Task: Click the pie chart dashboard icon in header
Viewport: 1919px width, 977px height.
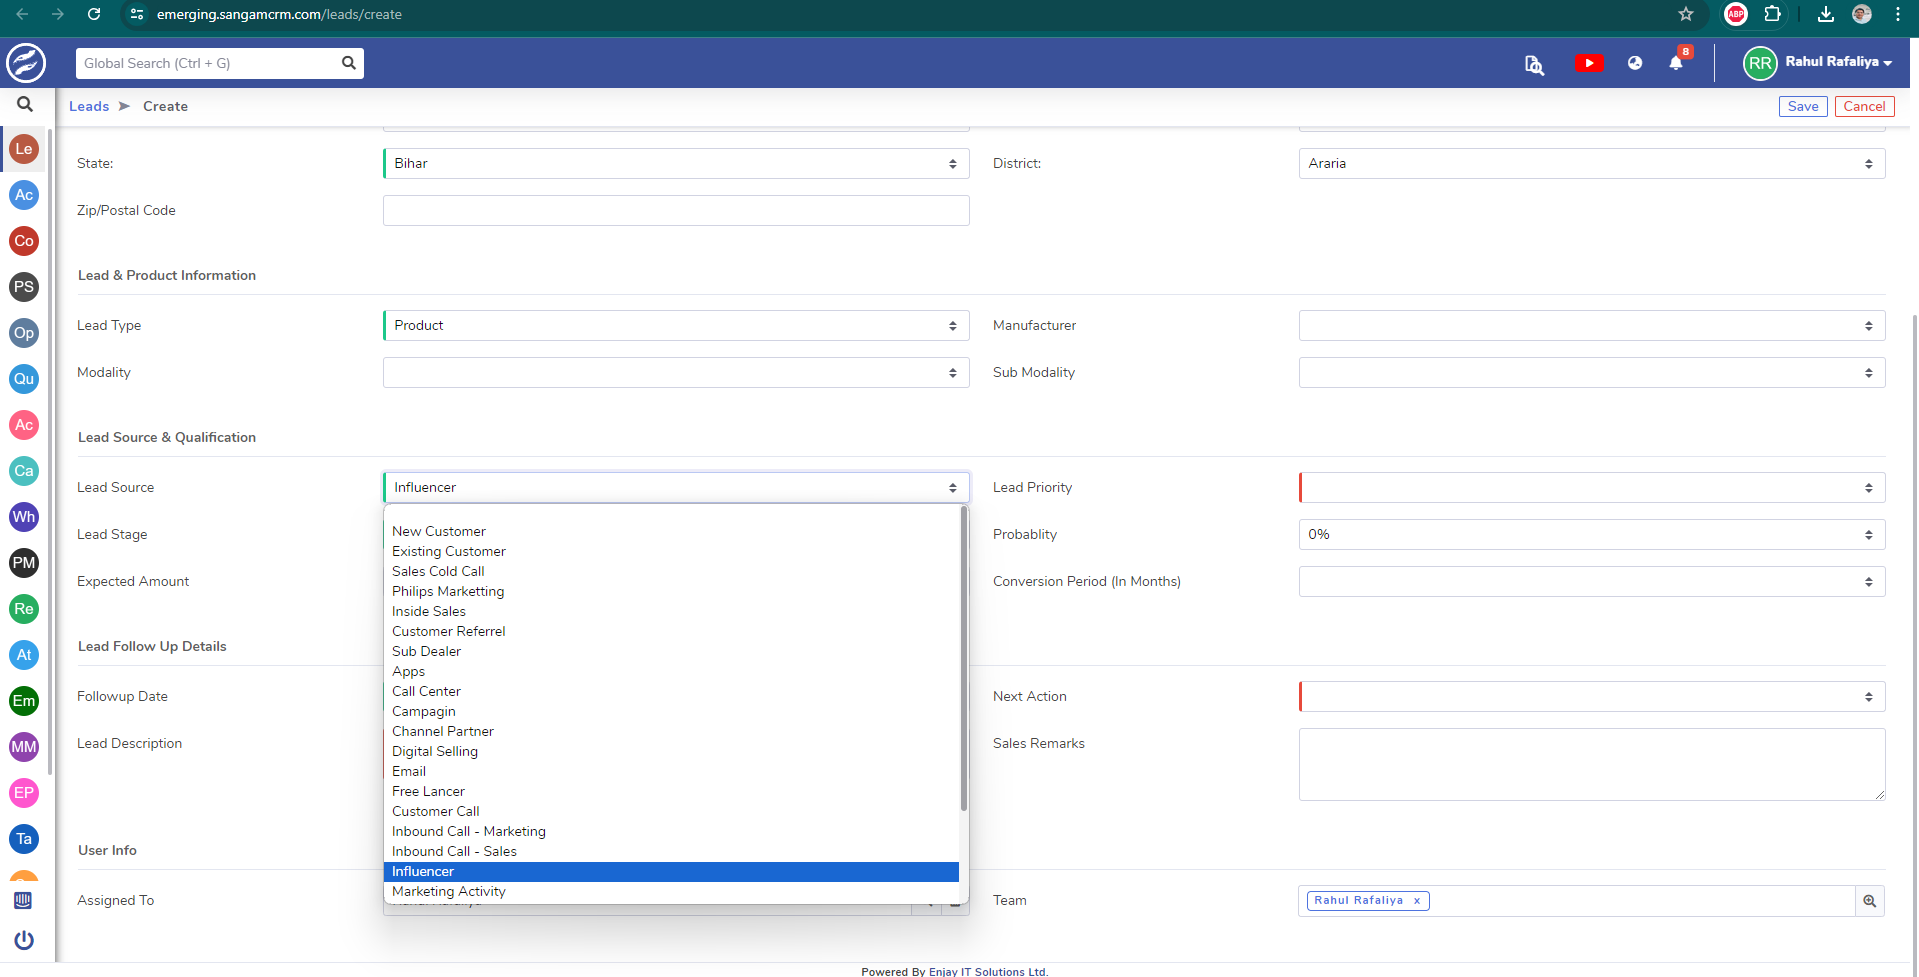Action: tap(1635, 63)
